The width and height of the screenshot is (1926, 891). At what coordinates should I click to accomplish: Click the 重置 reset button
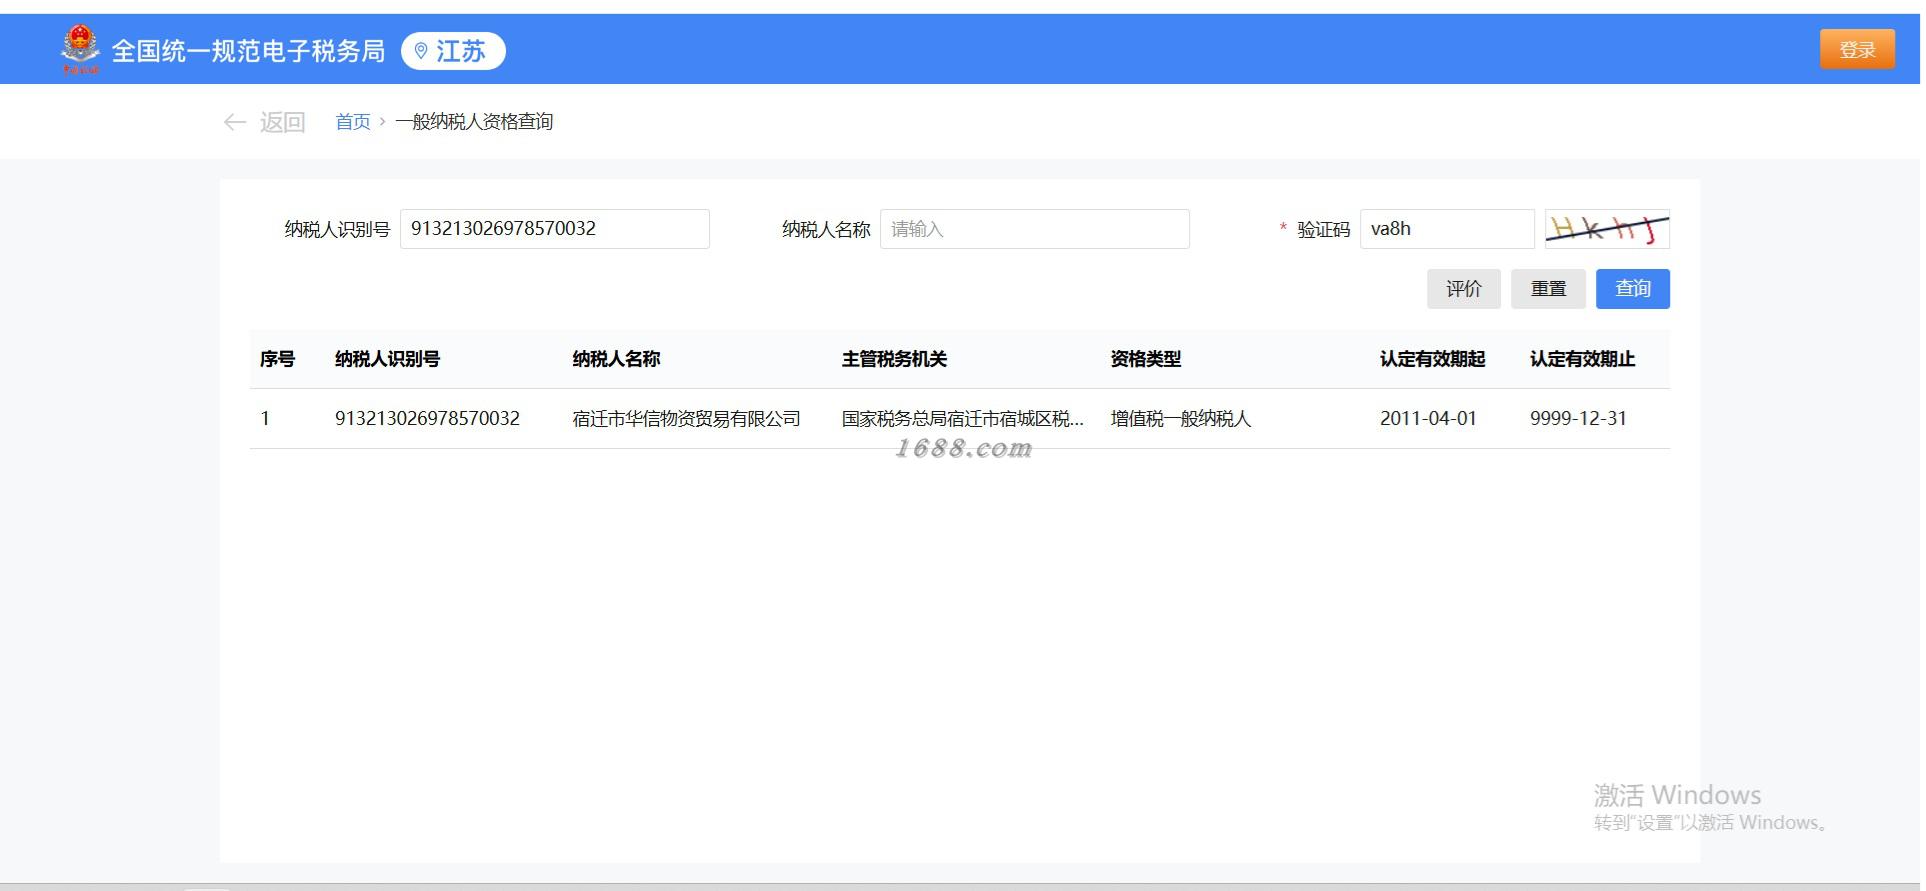[x=1548, y=289]
